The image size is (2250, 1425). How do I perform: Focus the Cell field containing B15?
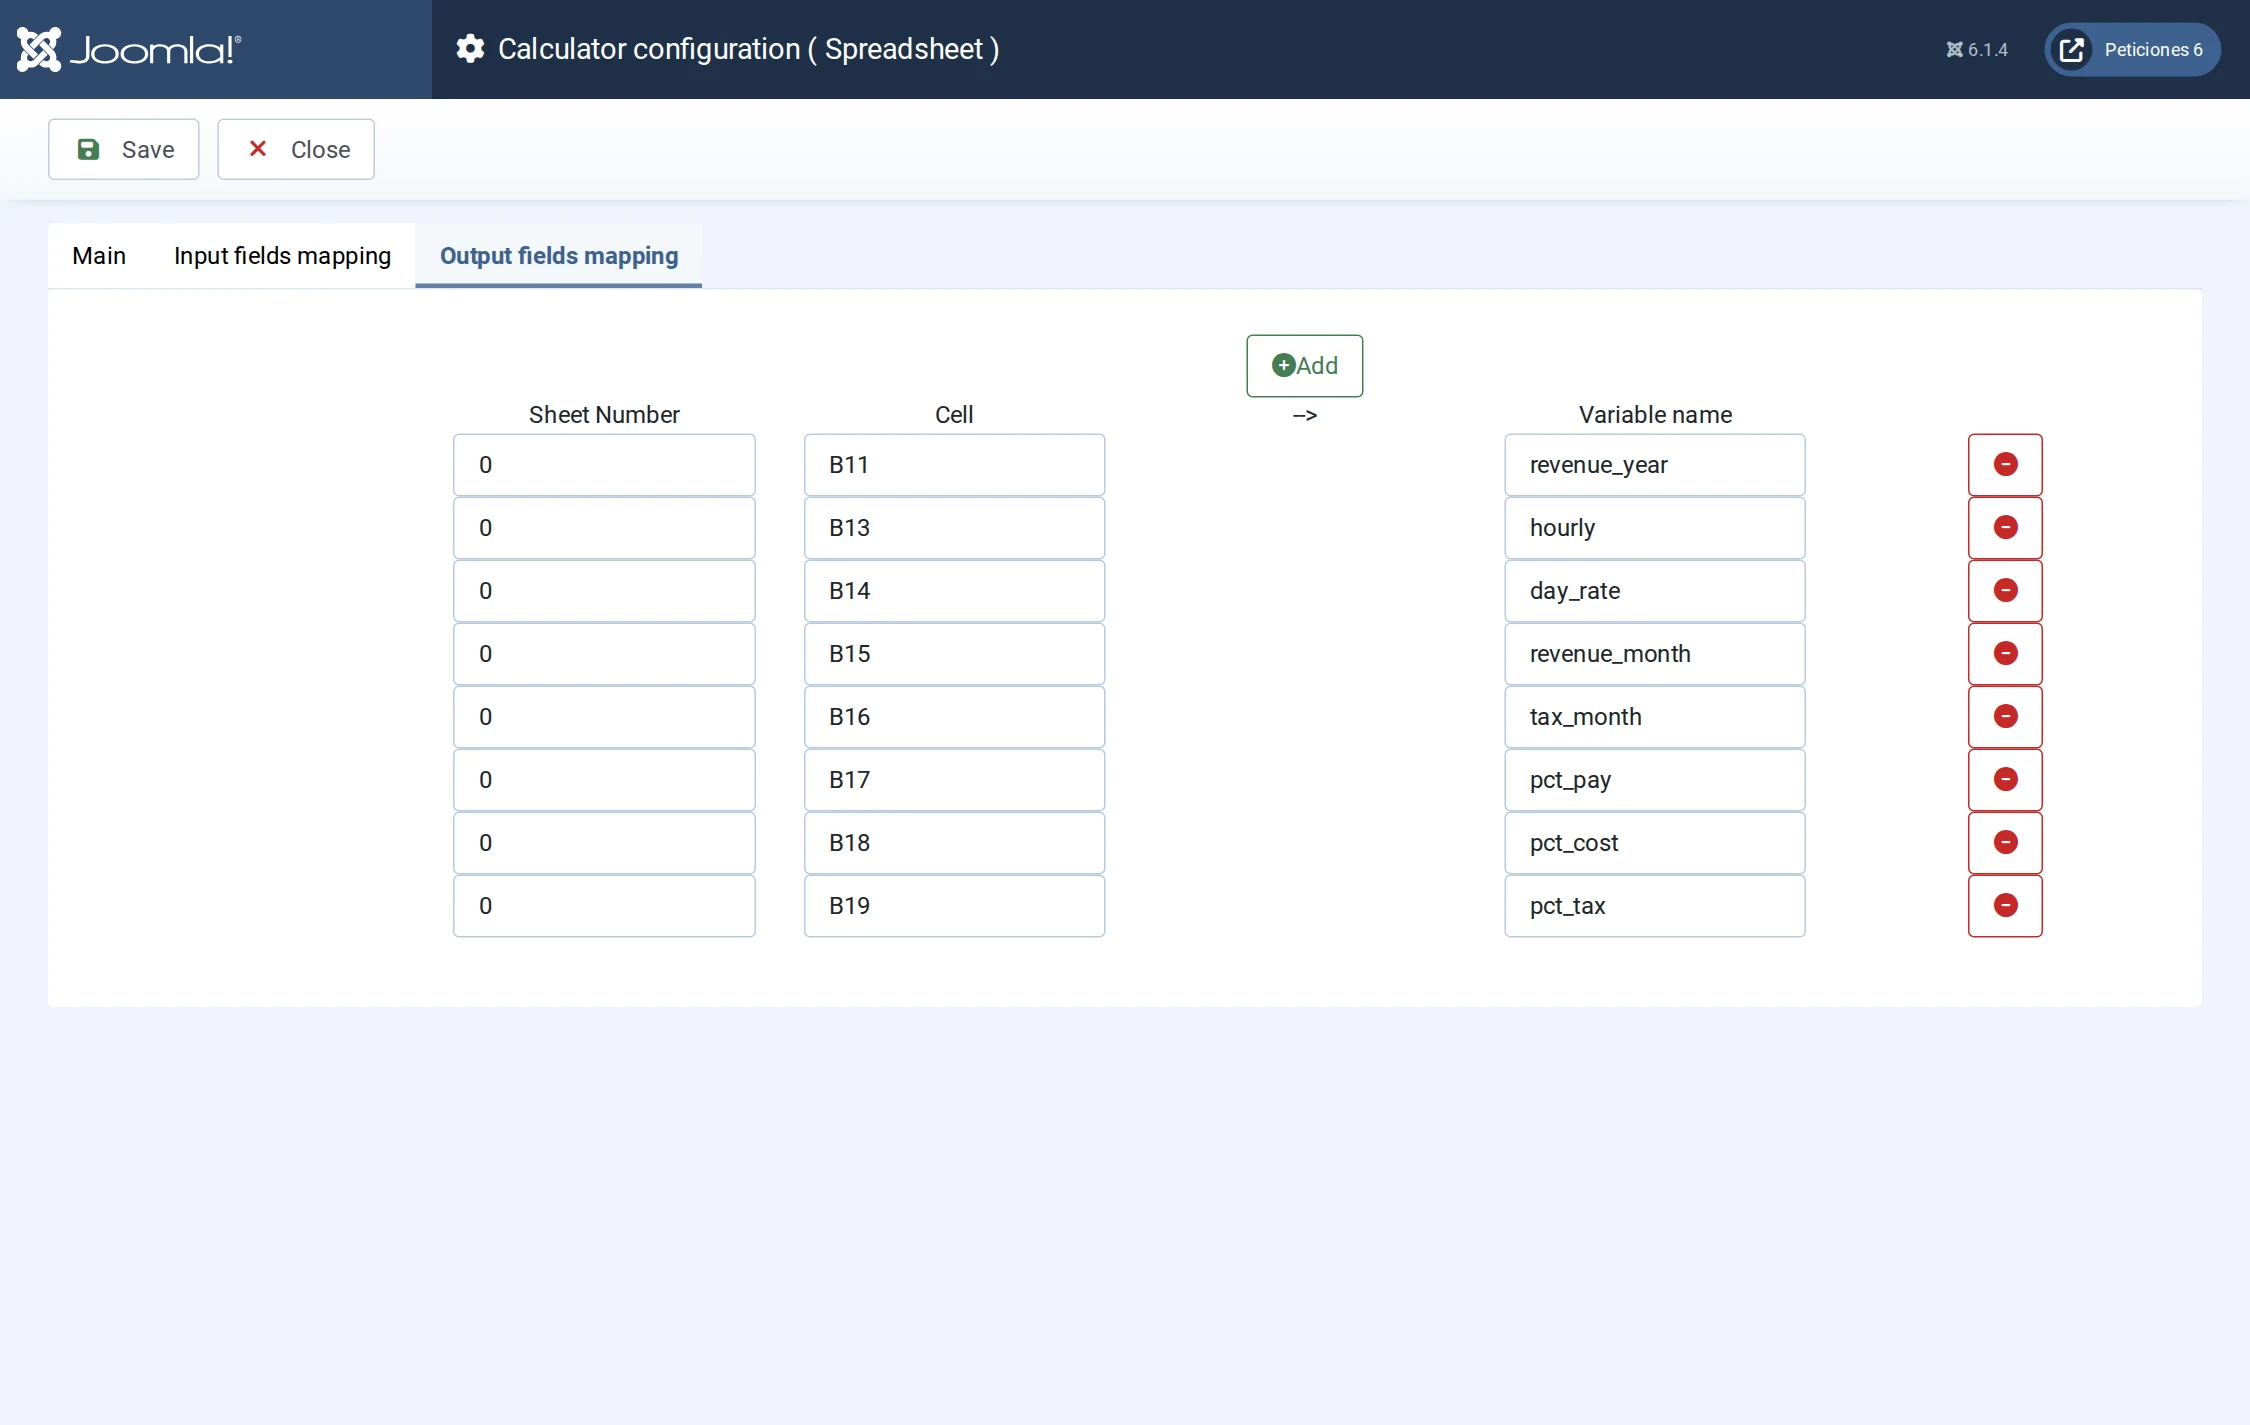(954, 654)
